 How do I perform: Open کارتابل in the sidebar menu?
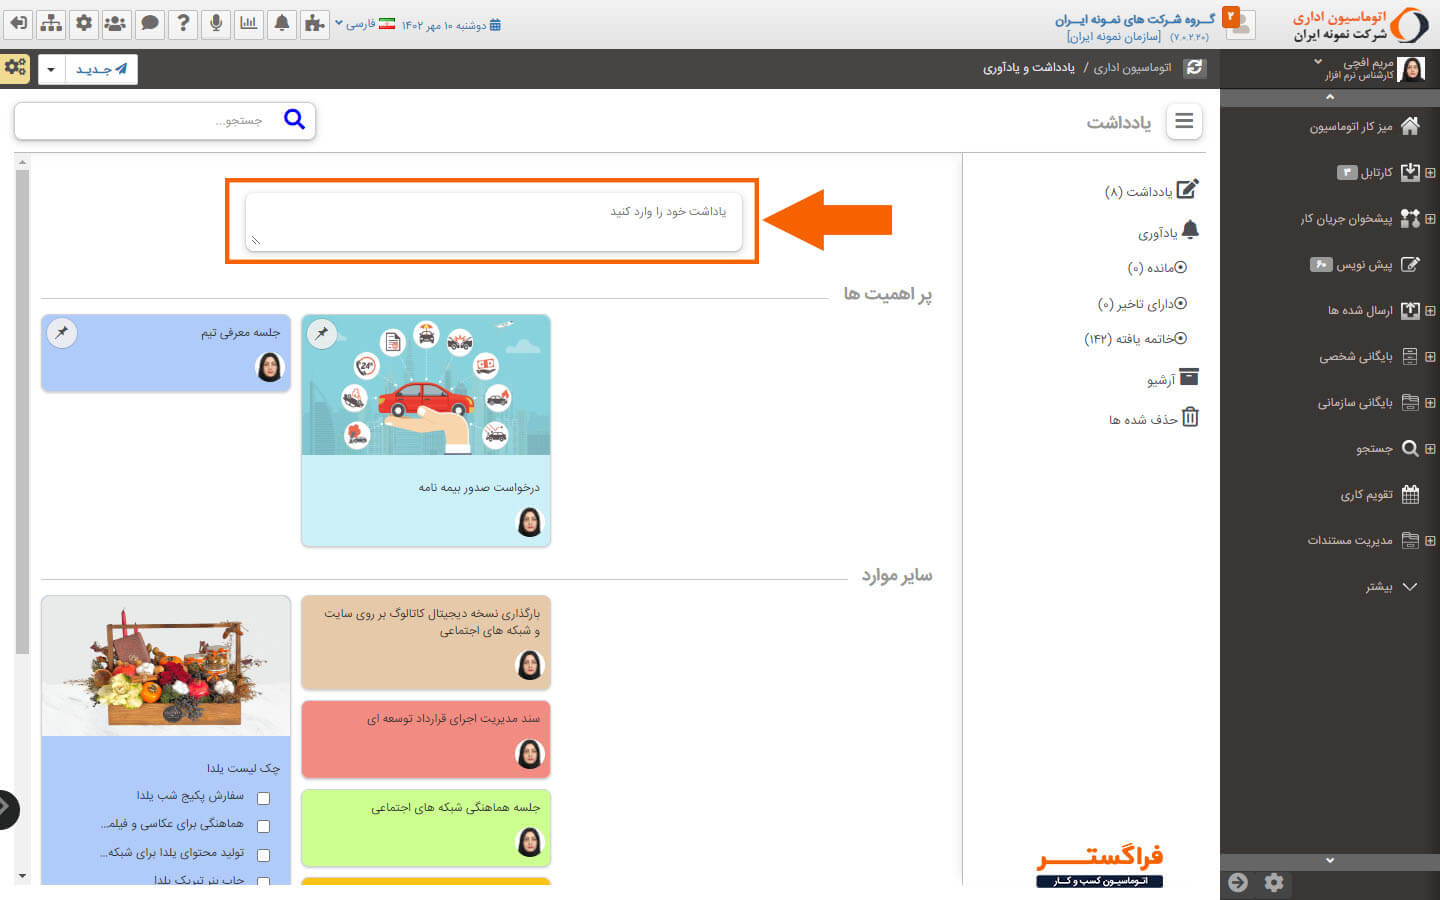tap(1376, 172)
